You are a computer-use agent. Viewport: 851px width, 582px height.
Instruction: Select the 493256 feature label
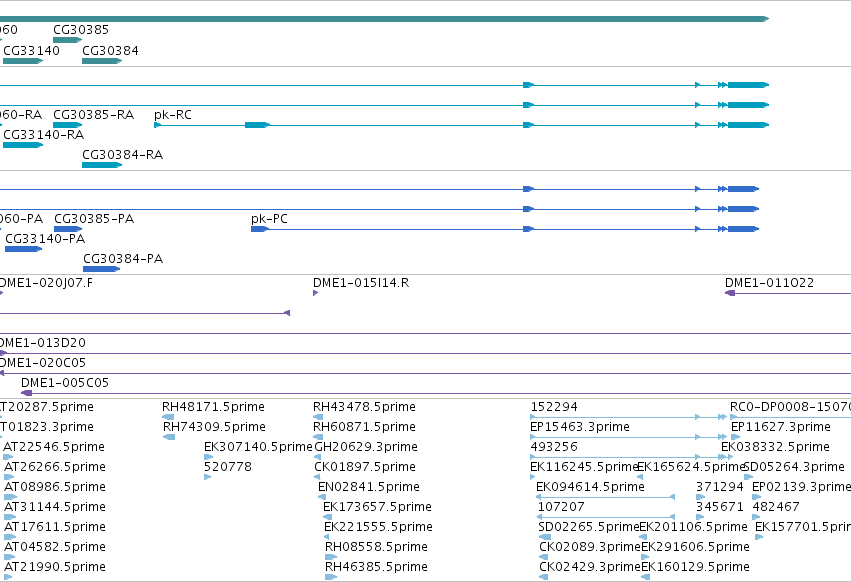point(554,447)
